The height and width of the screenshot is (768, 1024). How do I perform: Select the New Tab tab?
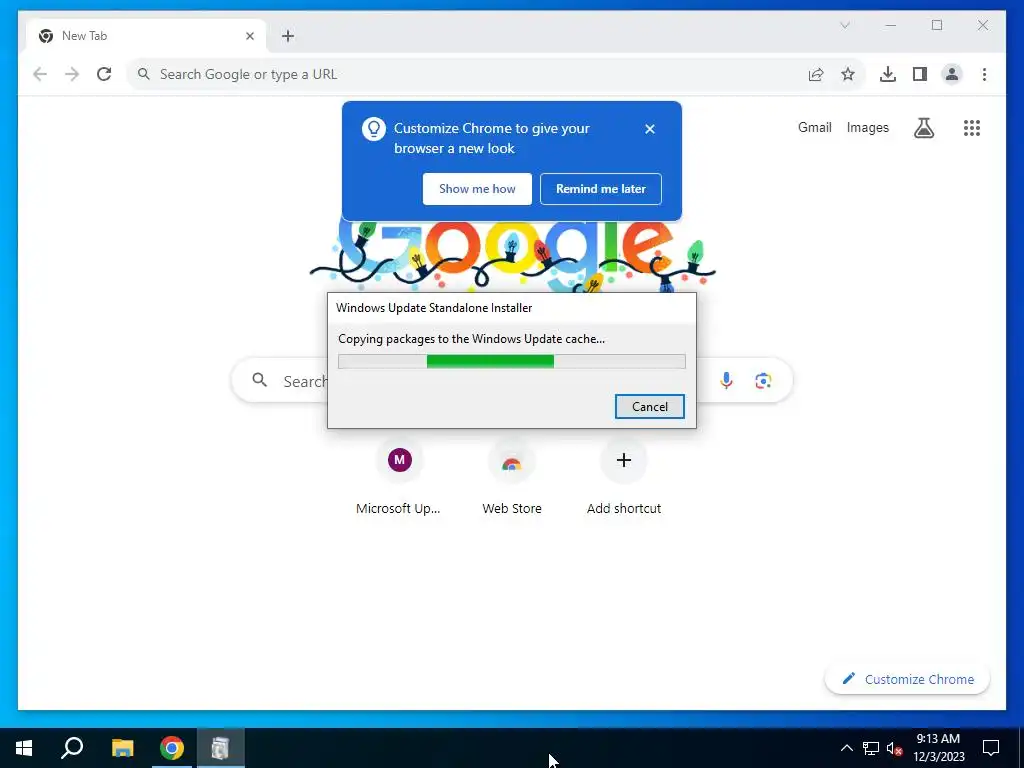pos(146,36)
